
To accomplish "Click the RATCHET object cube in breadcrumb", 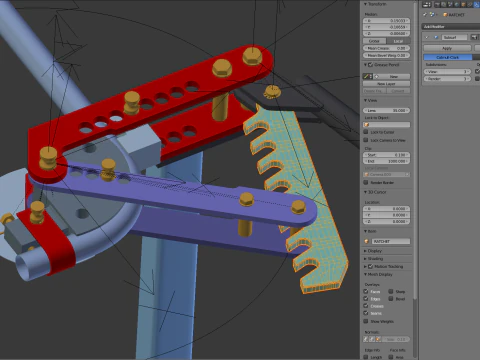I will tap(445, 15).
